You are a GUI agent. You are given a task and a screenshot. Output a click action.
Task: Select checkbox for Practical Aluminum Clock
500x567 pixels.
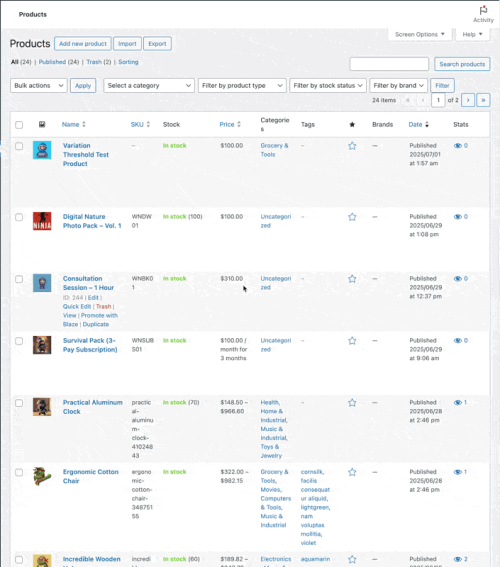tap(19, 403)
